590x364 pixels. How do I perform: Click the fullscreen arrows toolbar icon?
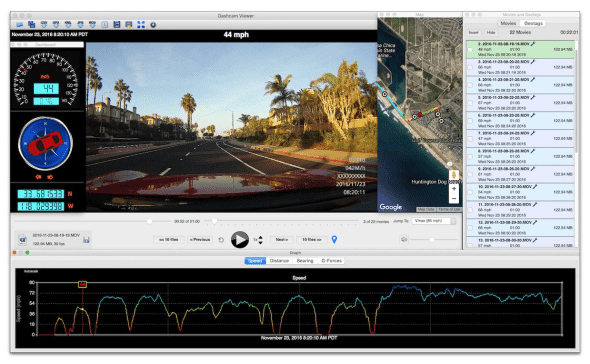coord(141,24)
